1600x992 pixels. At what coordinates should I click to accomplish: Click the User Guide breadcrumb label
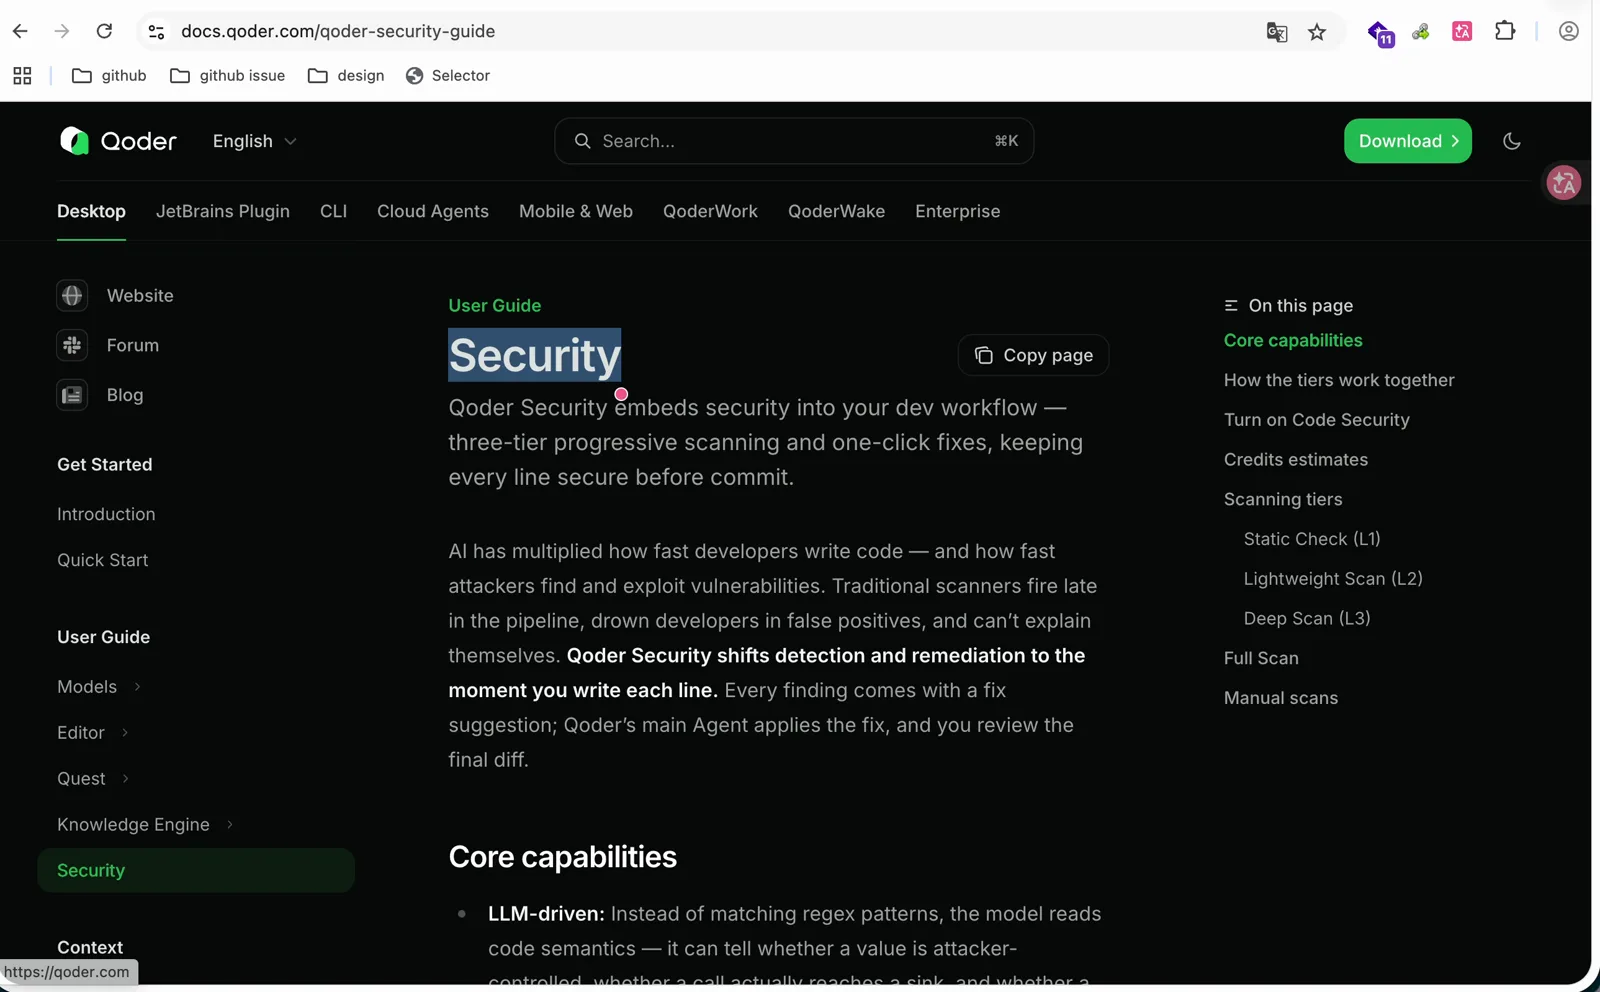coord(495,306)
